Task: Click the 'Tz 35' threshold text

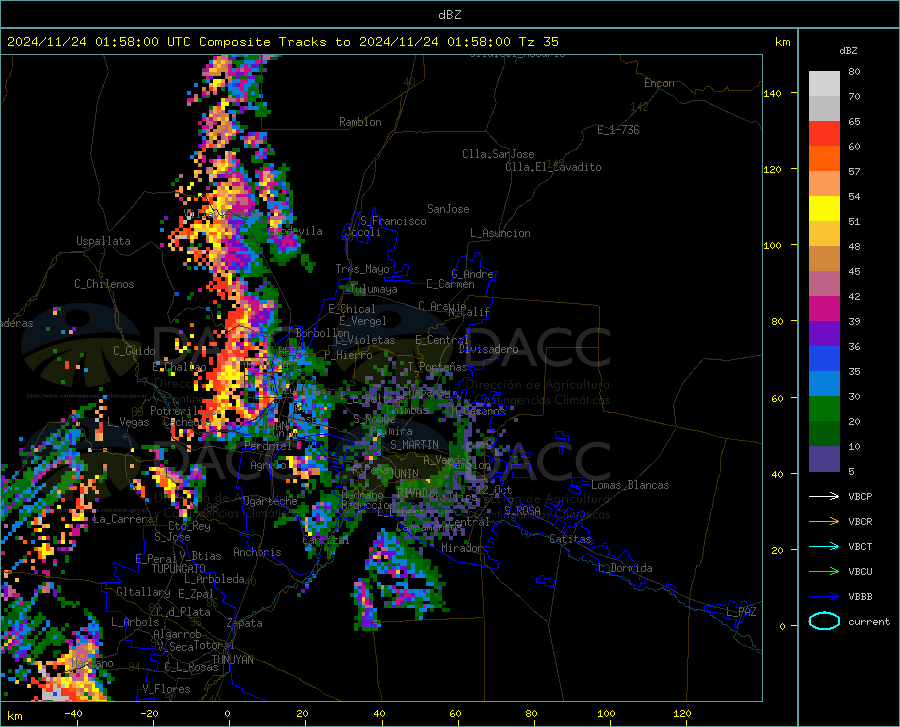Action: coord(538,42)
